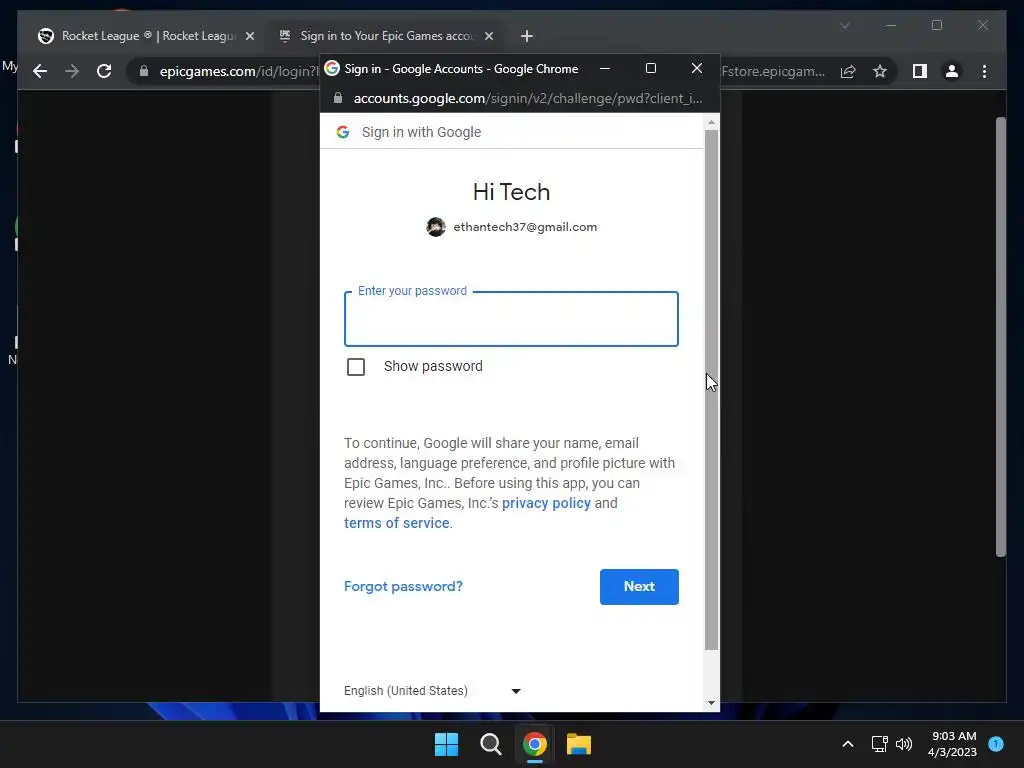Click the scrollbar in the Google sign-in popup
This screenshot has height=768, width=1024.
coord(711,389)
